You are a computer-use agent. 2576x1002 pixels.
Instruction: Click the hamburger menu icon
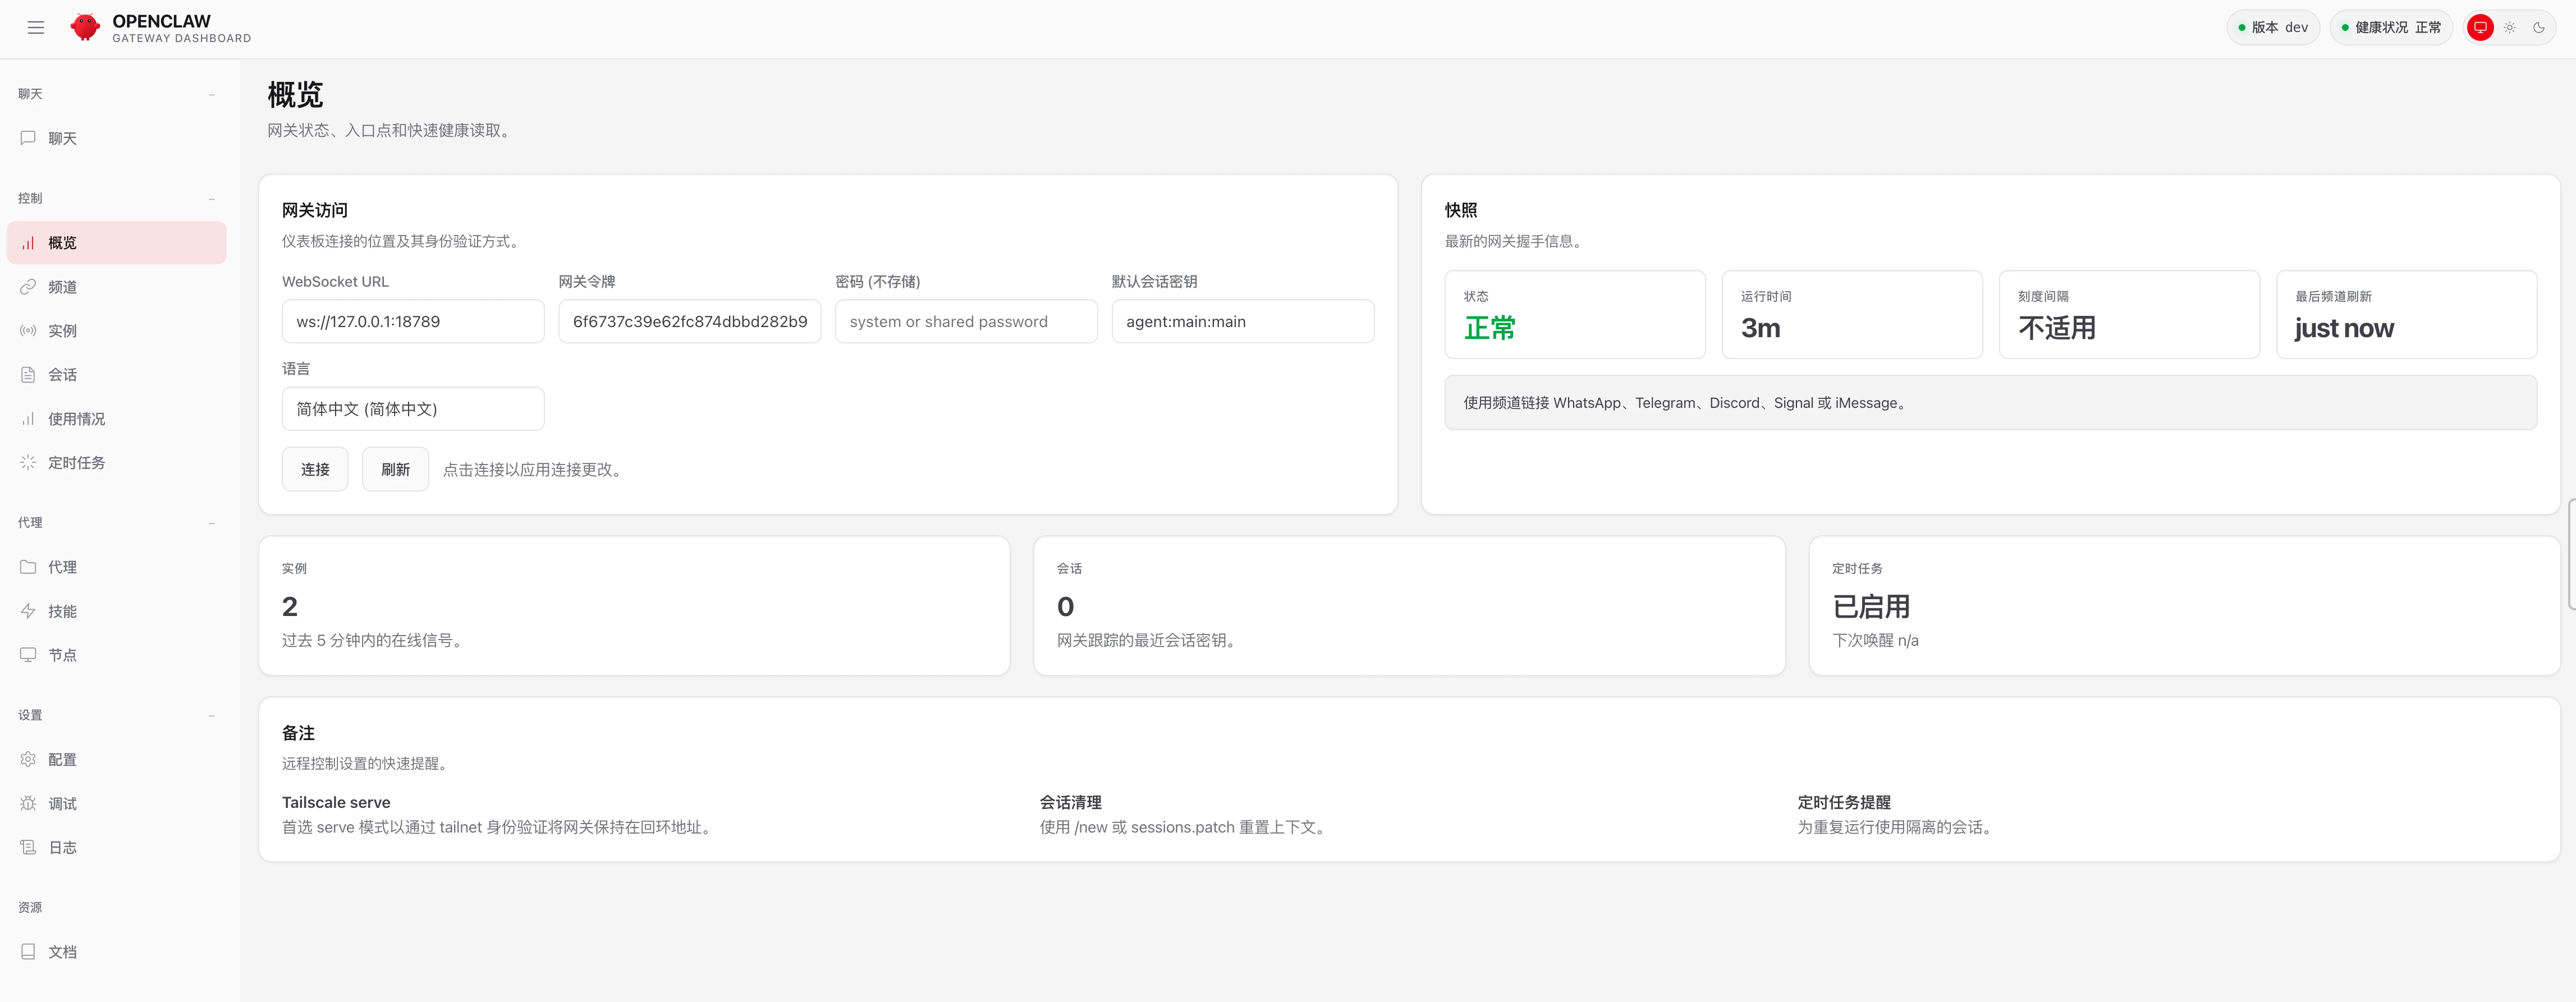coord(36,28)
